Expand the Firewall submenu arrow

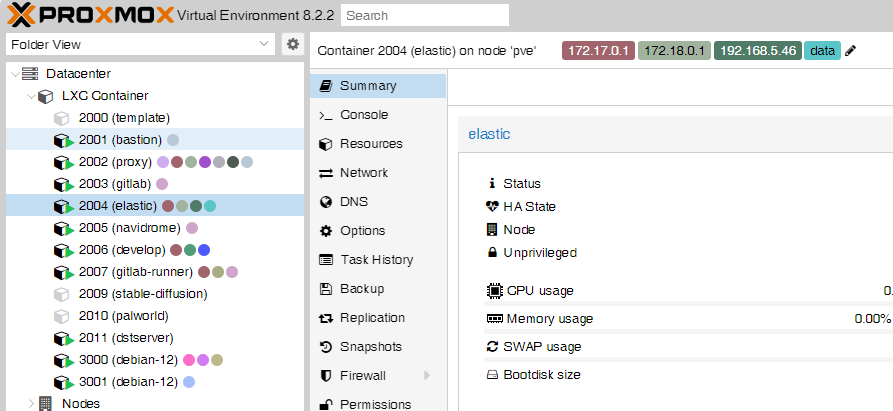[427, 376]
